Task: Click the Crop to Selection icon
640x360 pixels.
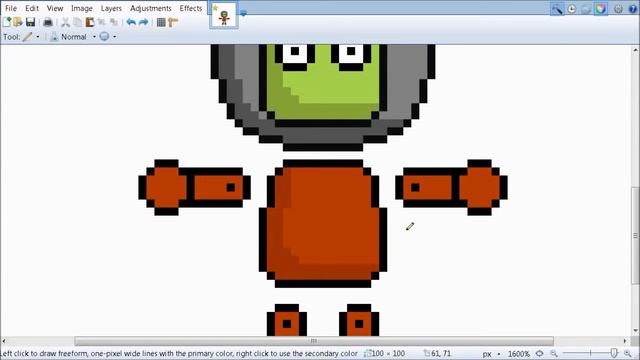Action: tap(102, 22)
